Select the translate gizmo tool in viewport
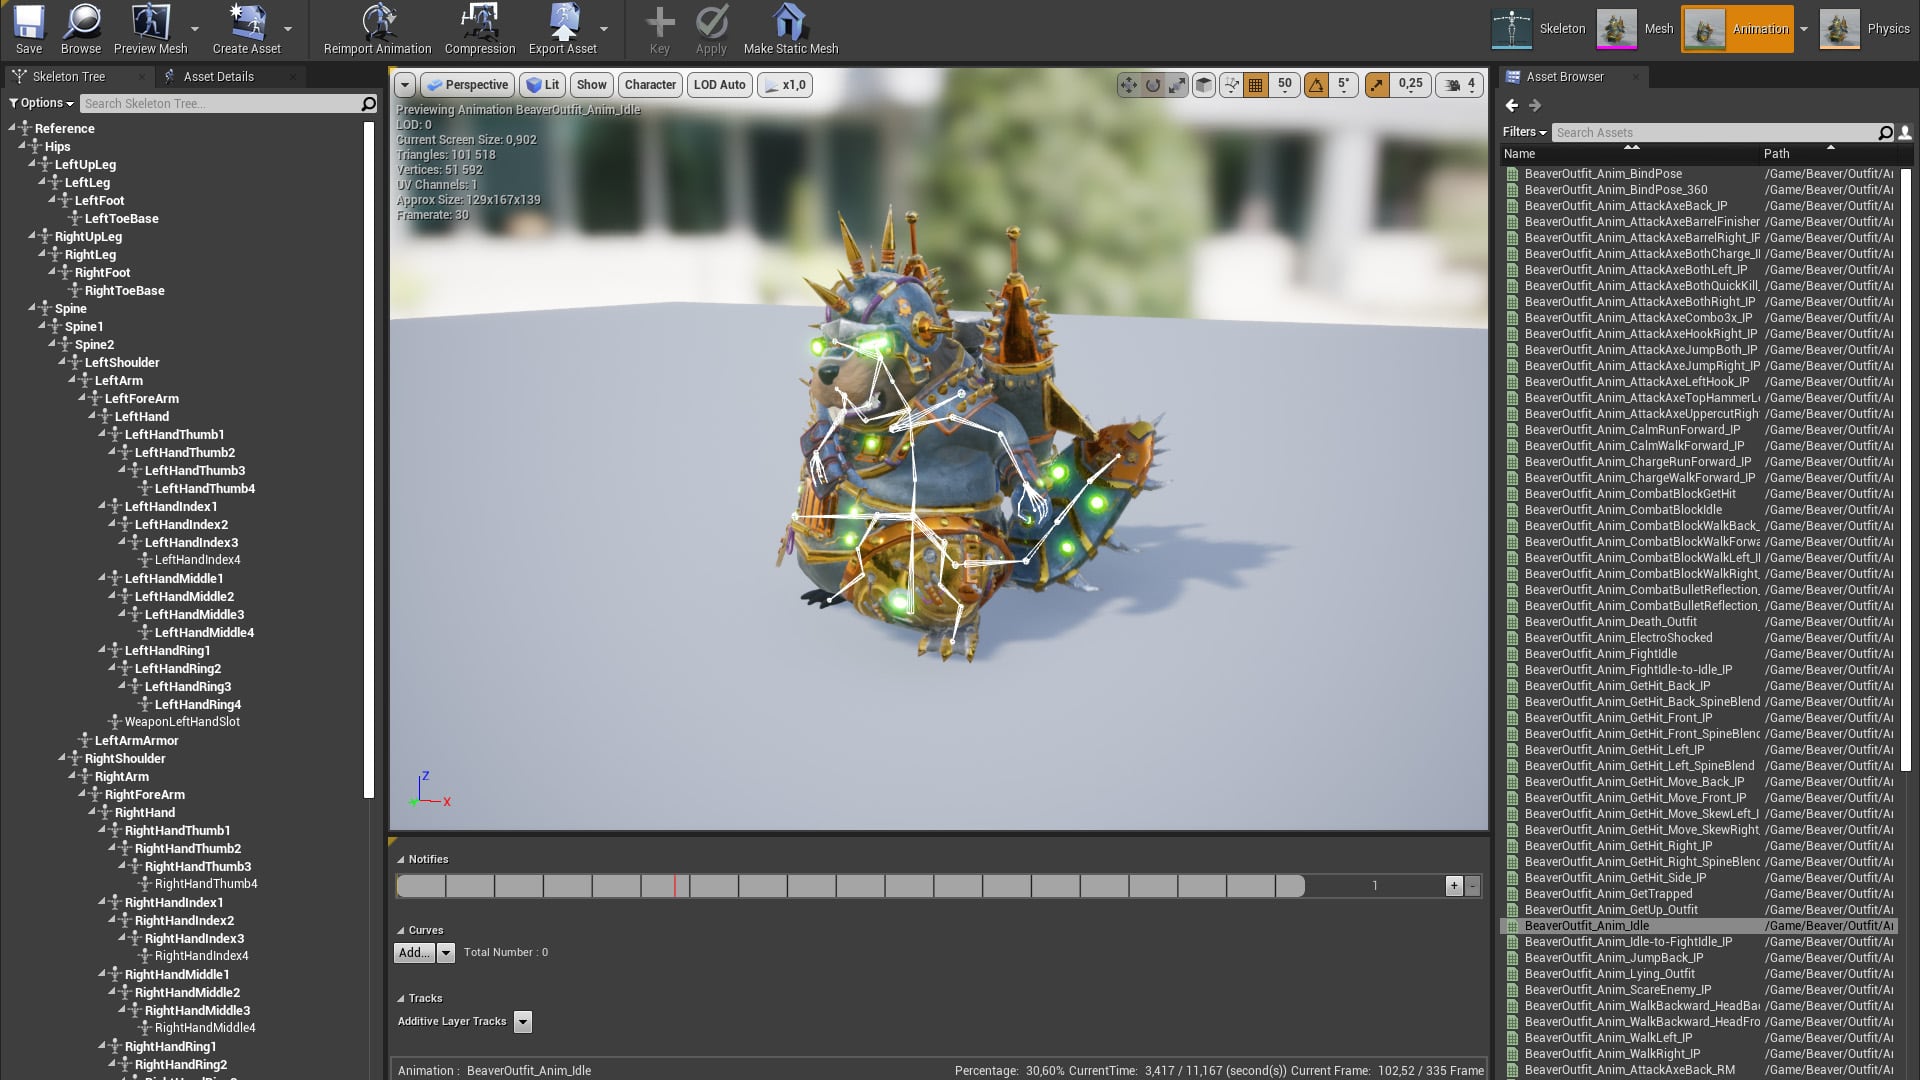 1129,85
